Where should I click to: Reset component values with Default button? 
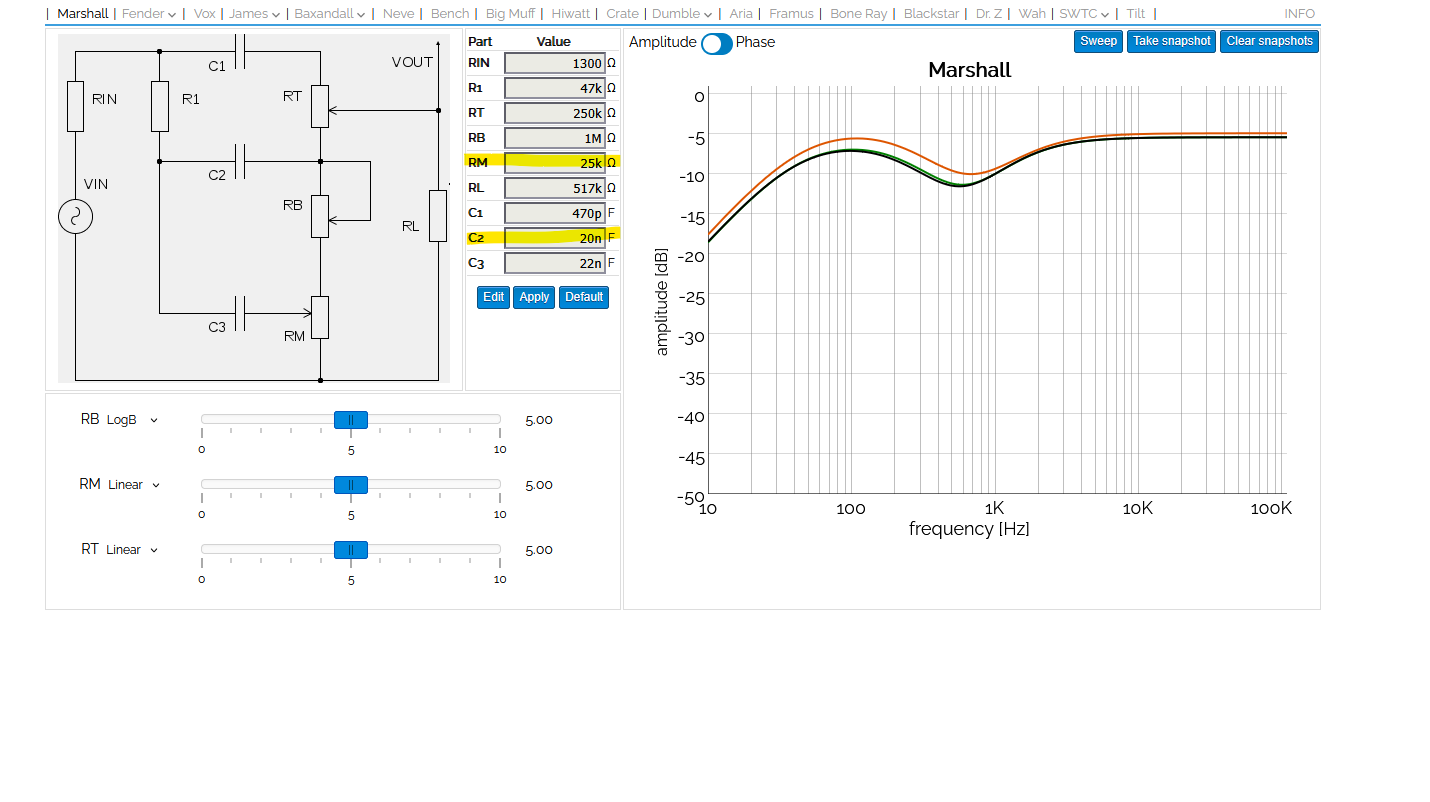click(x=584, y=297)
